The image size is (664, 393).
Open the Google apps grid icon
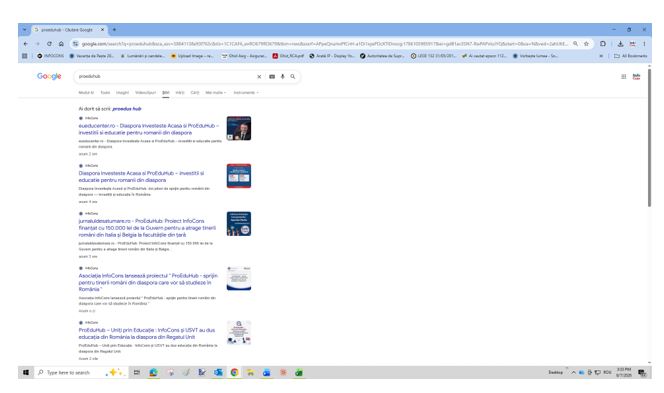623,77
